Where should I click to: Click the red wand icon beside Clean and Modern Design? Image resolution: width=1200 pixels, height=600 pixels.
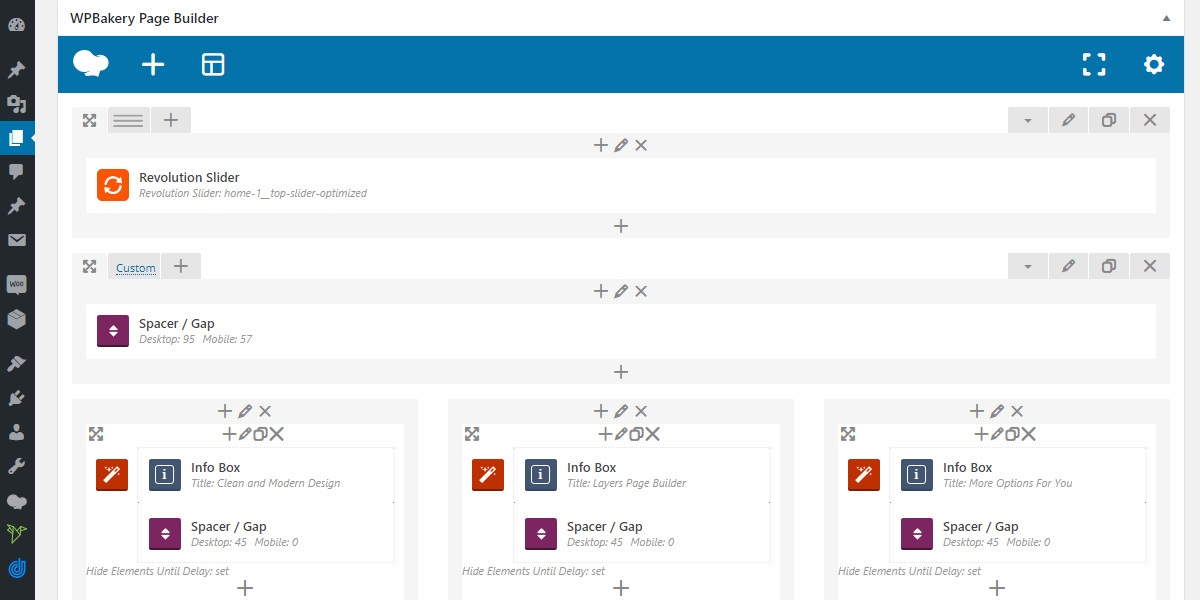click(x=112, y=475)
